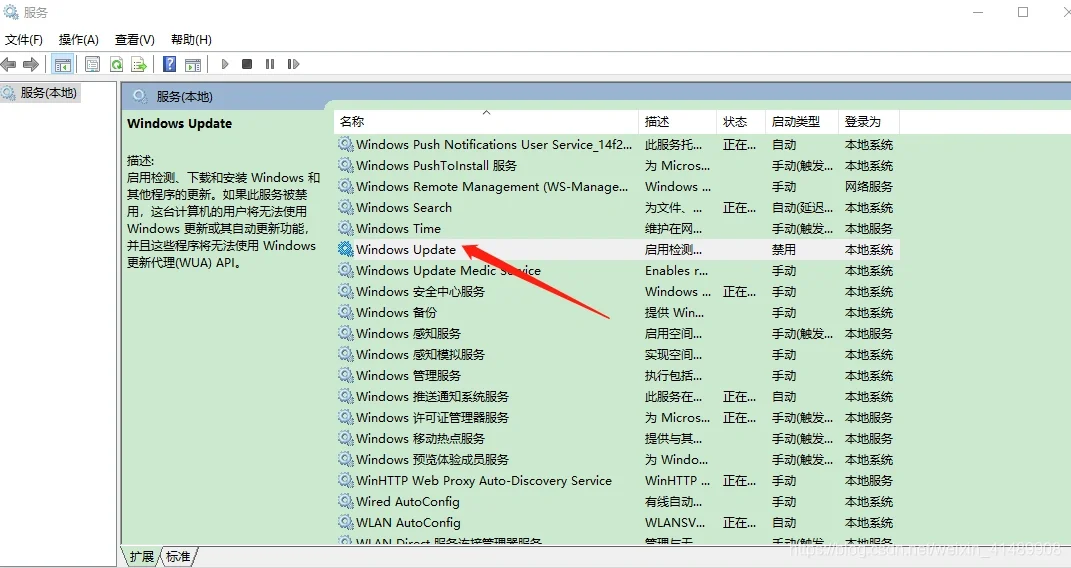The height and width of the screenshot is (568, 1071).
Task: Click 启用检测... description of Windows Update
Action: coord(673,250)
